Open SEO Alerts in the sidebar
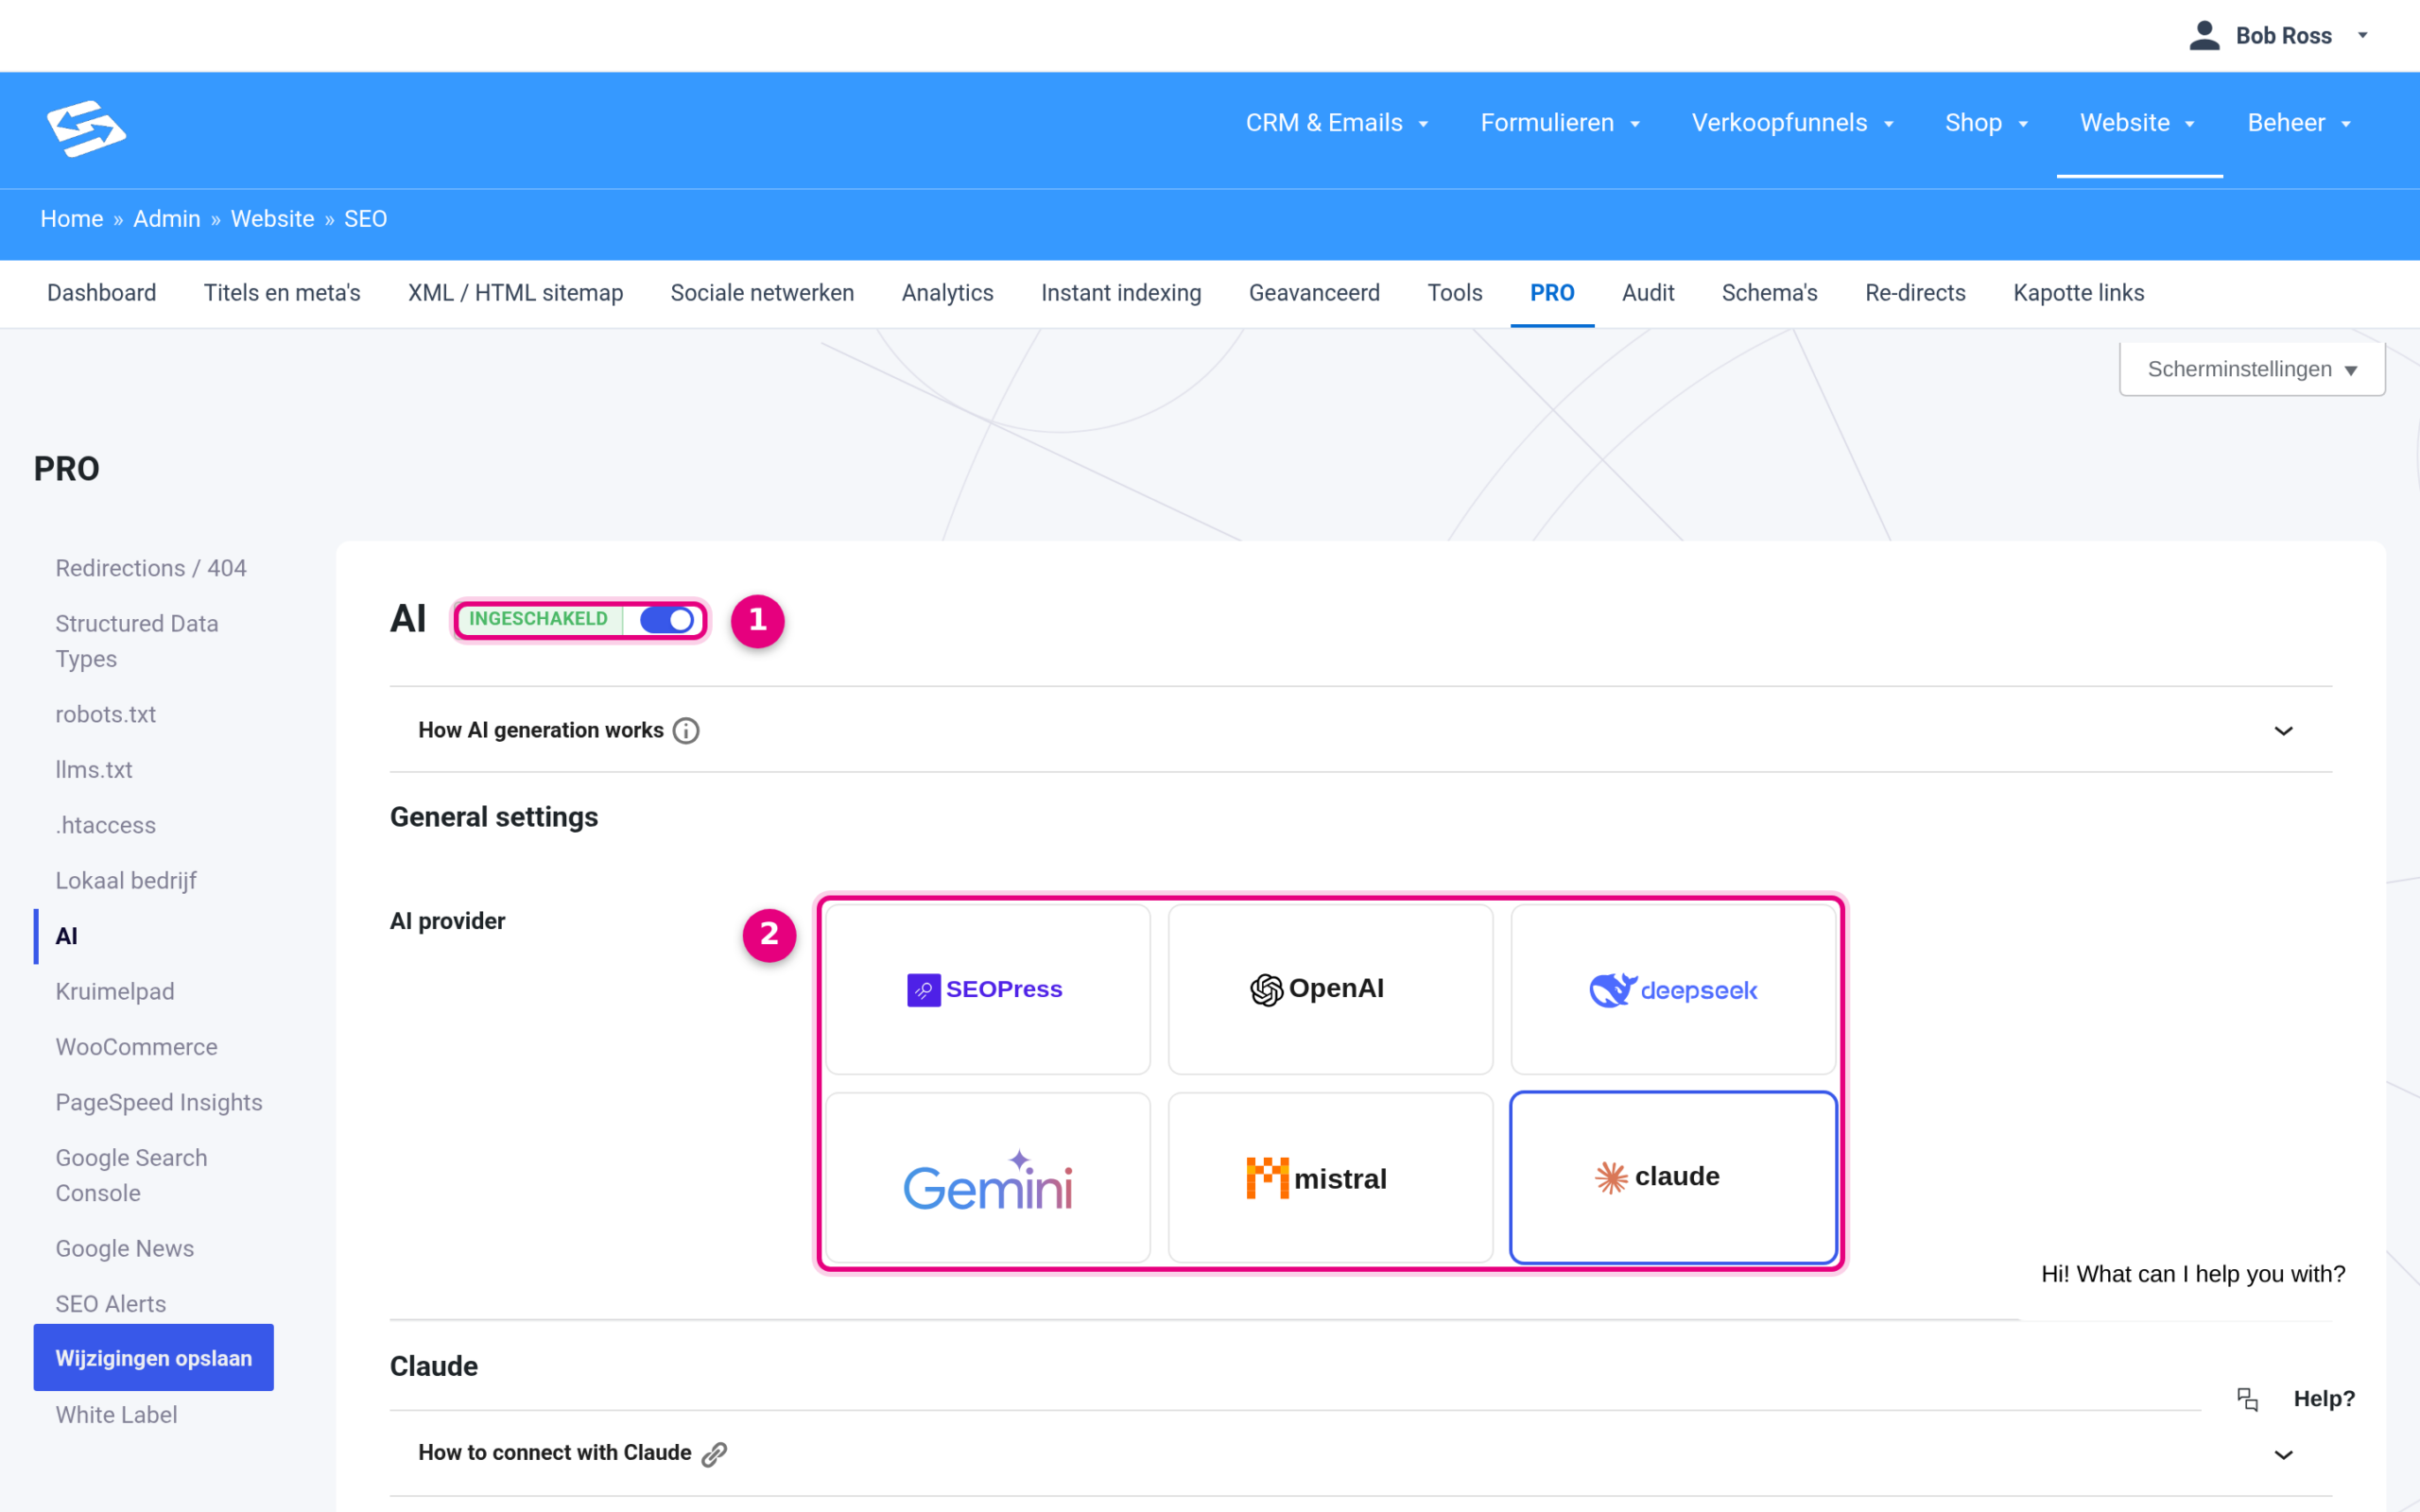 [111, 1304]
